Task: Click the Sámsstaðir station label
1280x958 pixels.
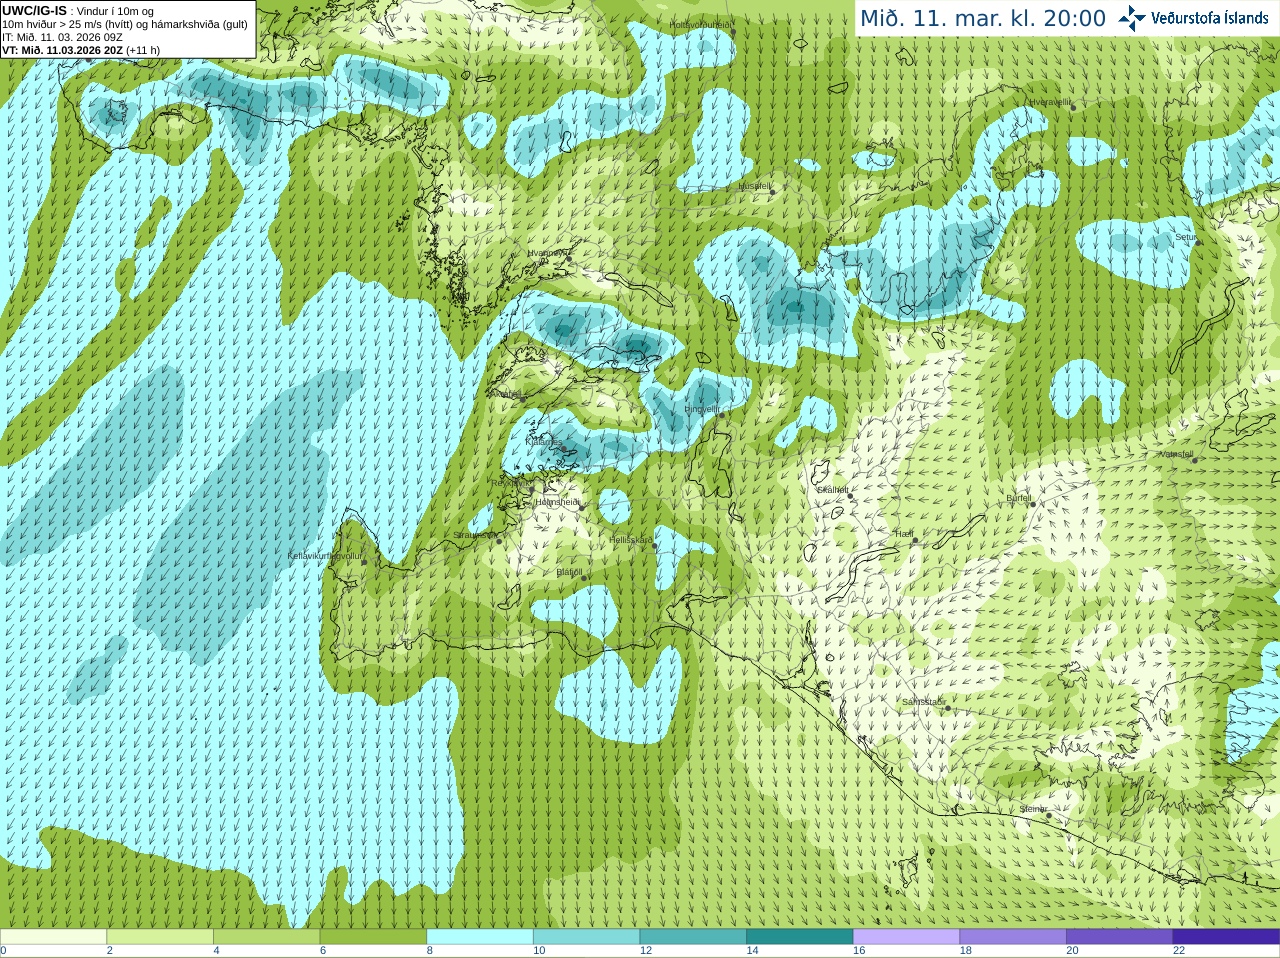Action: click(x=923, y=702)
